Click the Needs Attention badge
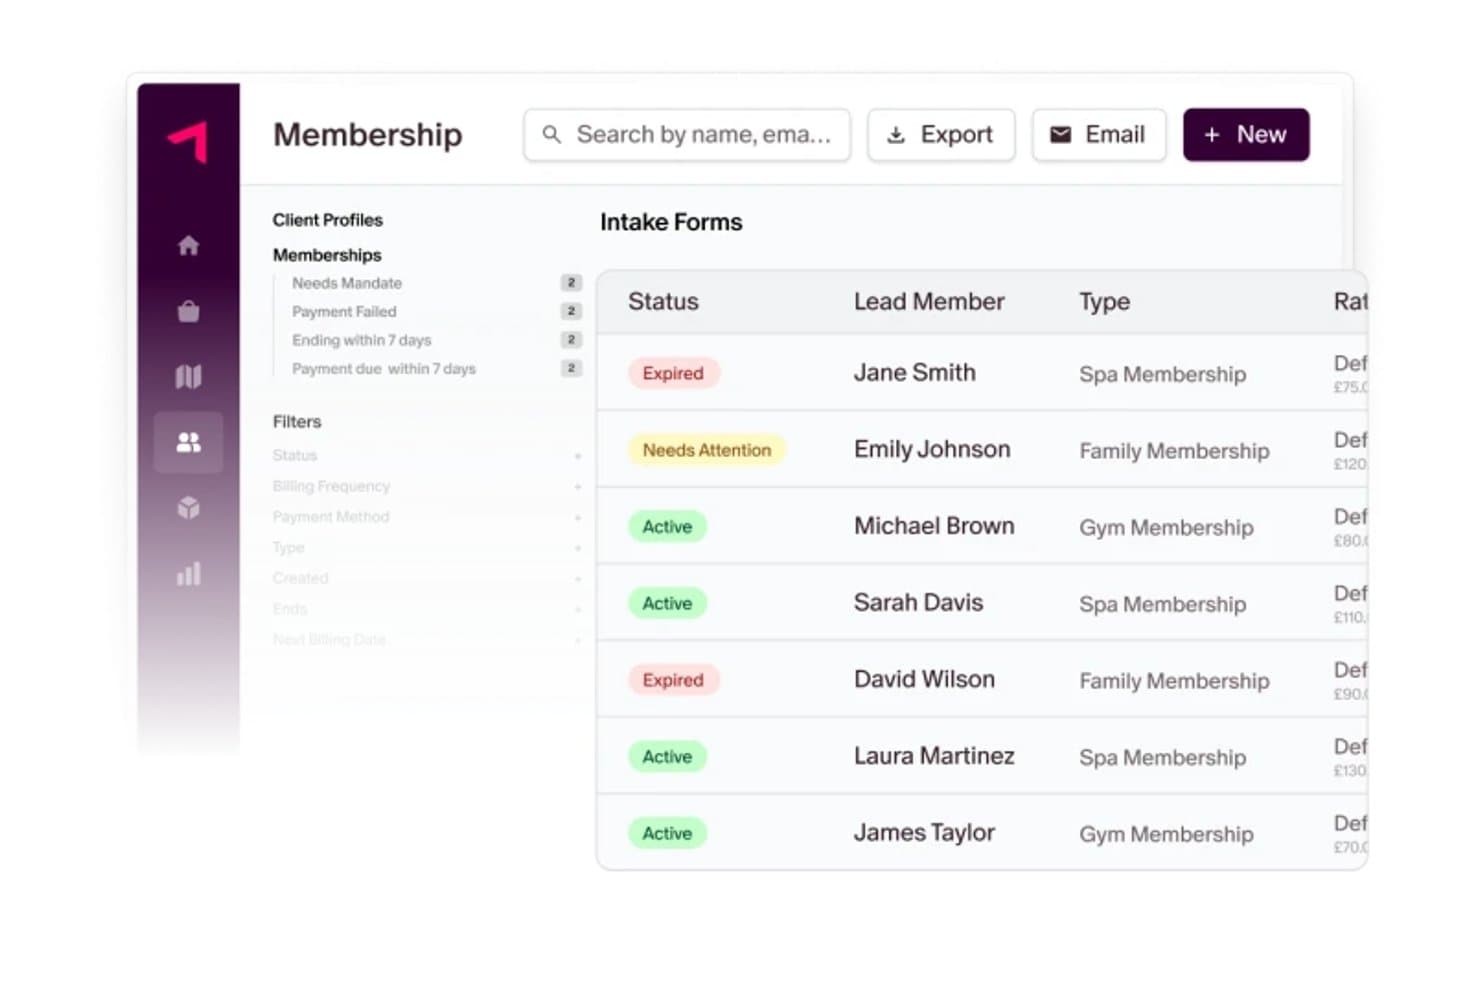Viewport: 1480px width, 987px height. [x=707, y=450]
